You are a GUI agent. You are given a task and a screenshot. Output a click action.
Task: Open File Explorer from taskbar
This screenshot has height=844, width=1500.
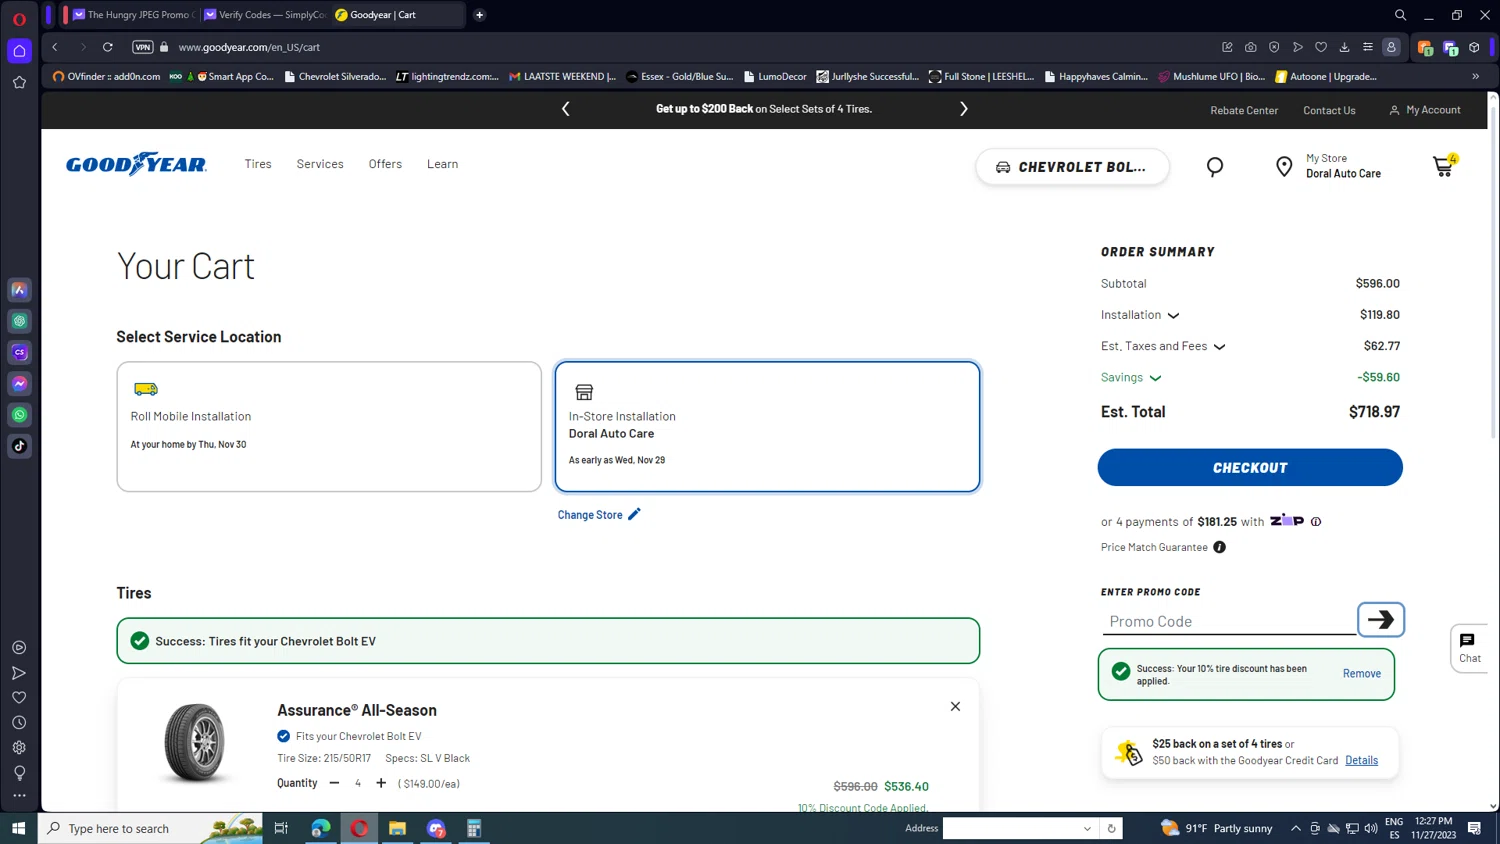(x=397, y=828)
